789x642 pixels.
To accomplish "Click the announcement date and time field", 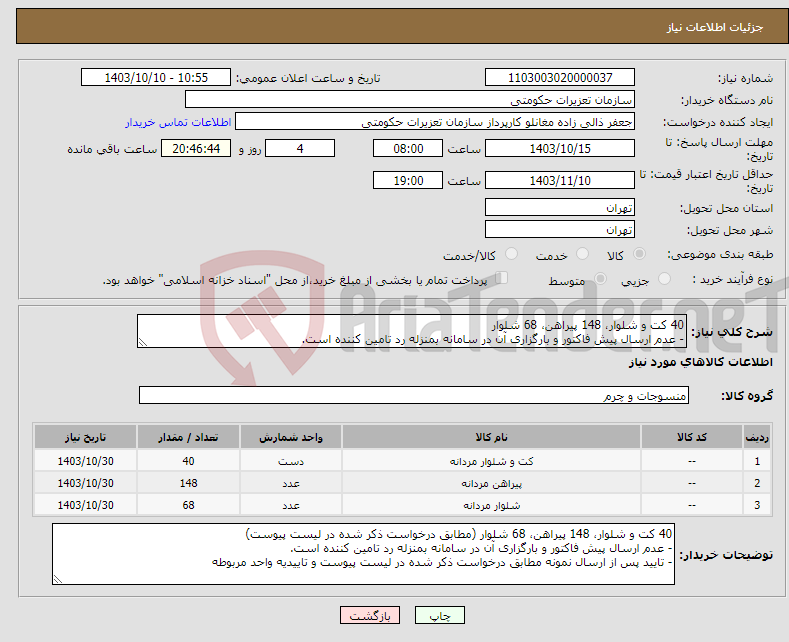I will (156, 77).
